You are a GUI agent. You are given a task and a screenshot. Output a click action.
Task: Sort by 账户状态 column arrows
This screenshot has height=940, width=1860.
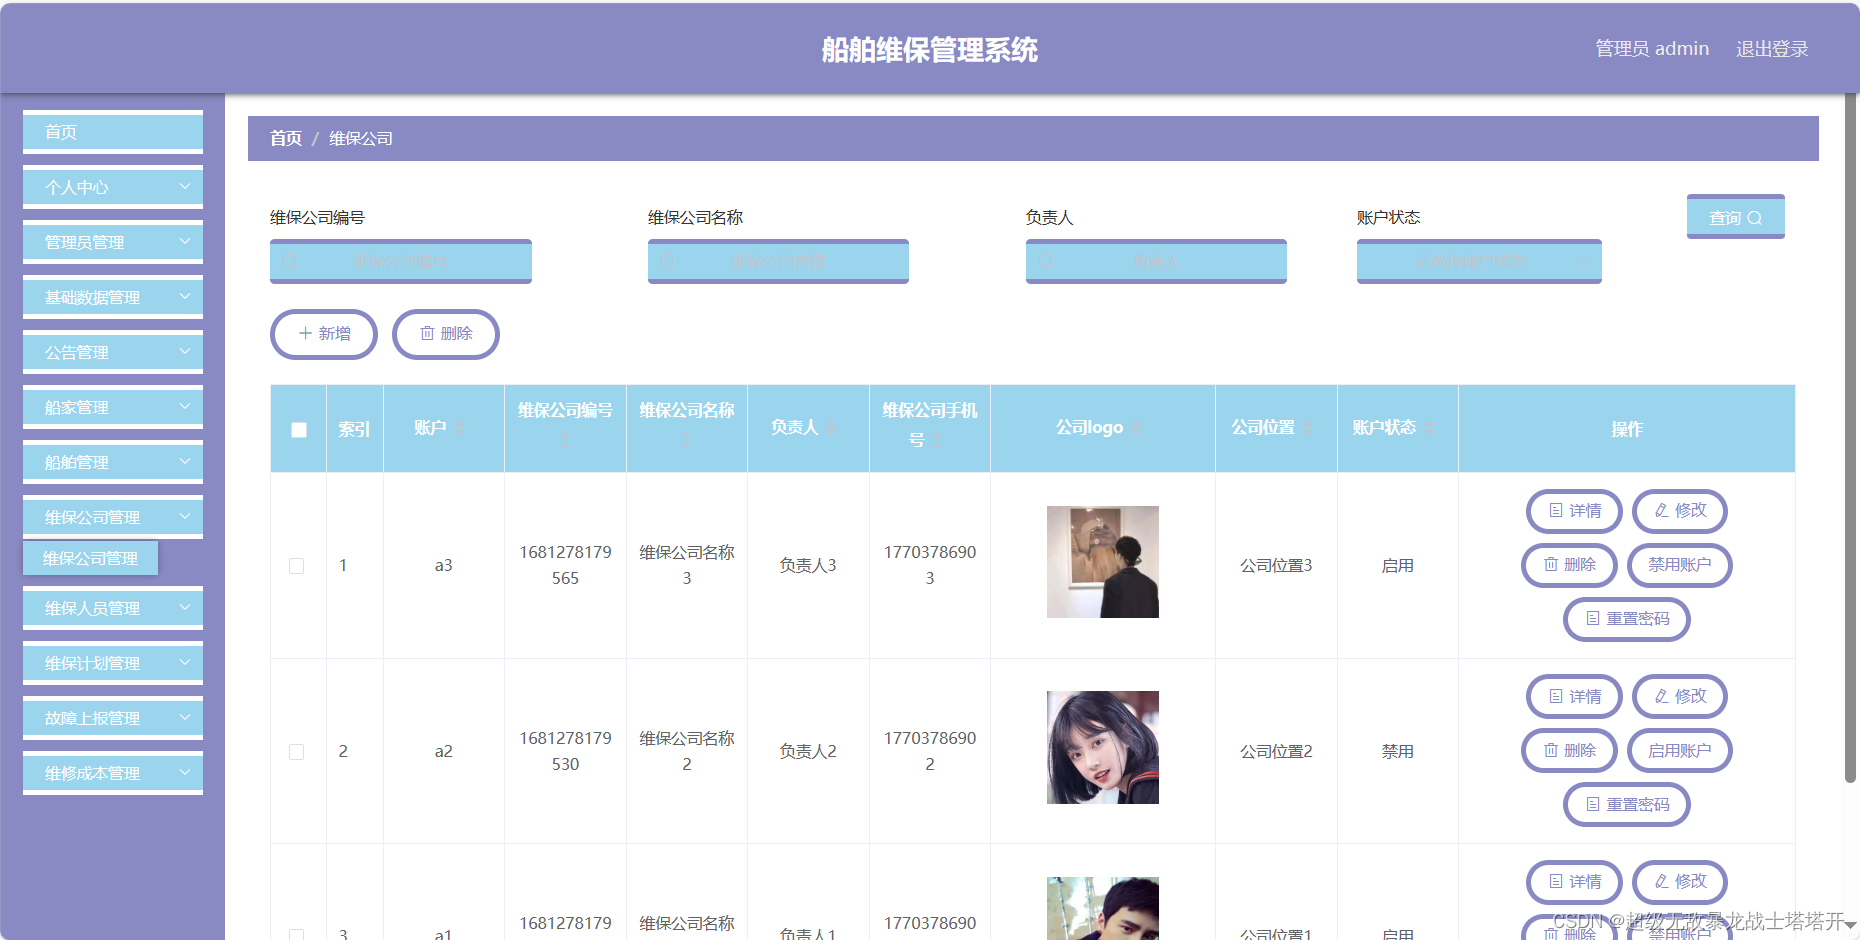1429,428
